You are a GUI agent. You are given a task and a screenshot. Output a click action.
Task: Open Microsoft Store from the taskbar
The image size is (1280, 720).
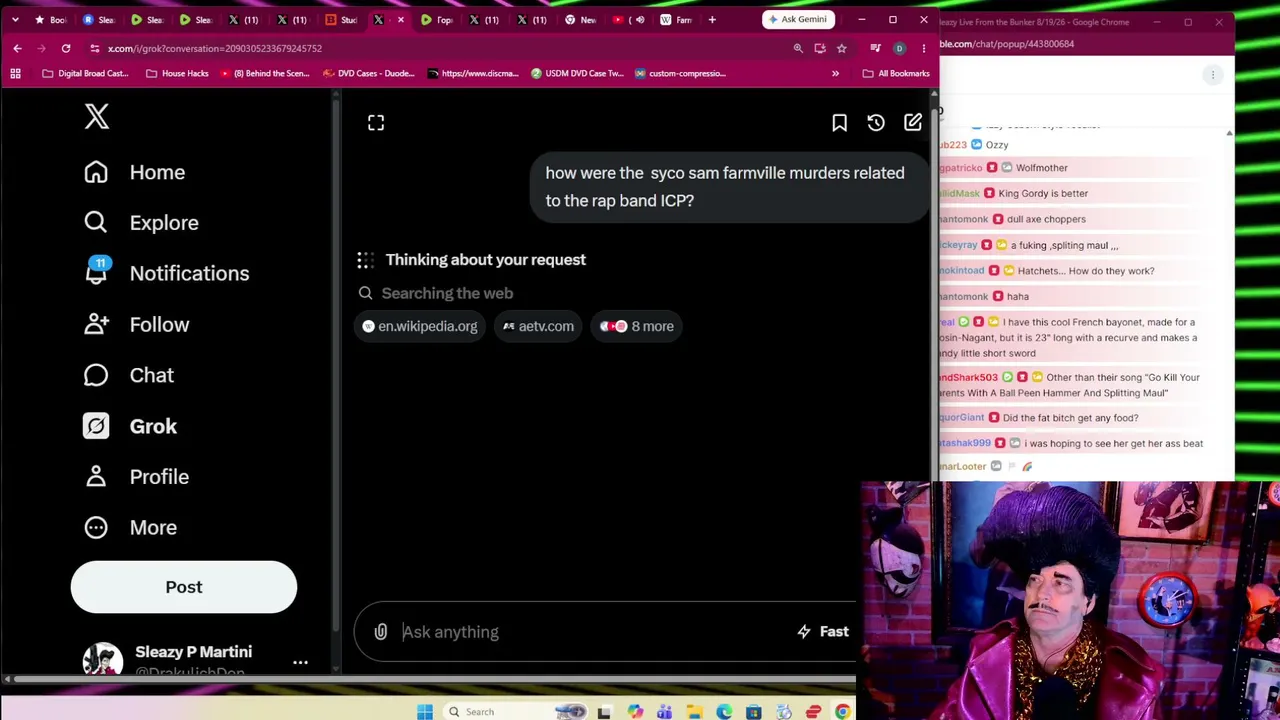pos(754,712)
